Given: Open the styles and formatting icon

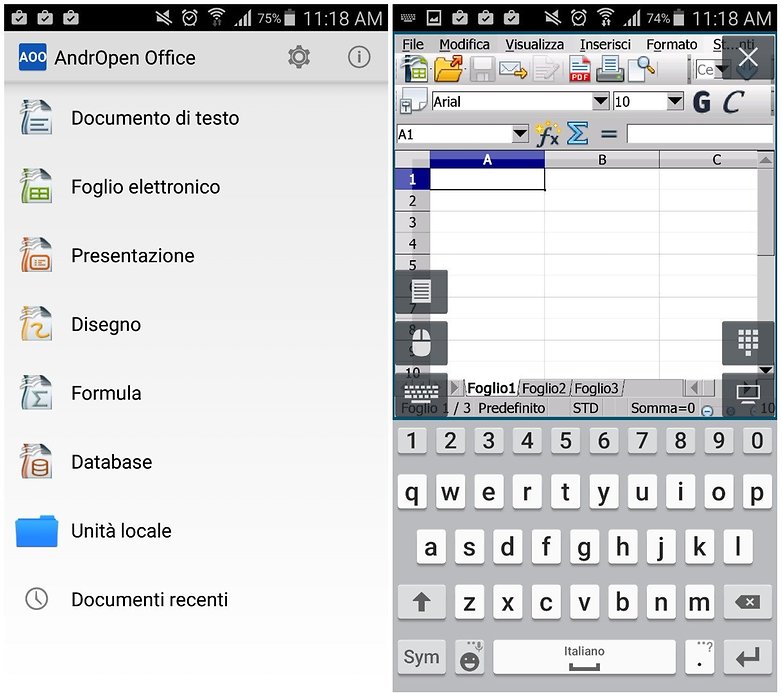Looking at the screenshot, I should pos(413,101).
